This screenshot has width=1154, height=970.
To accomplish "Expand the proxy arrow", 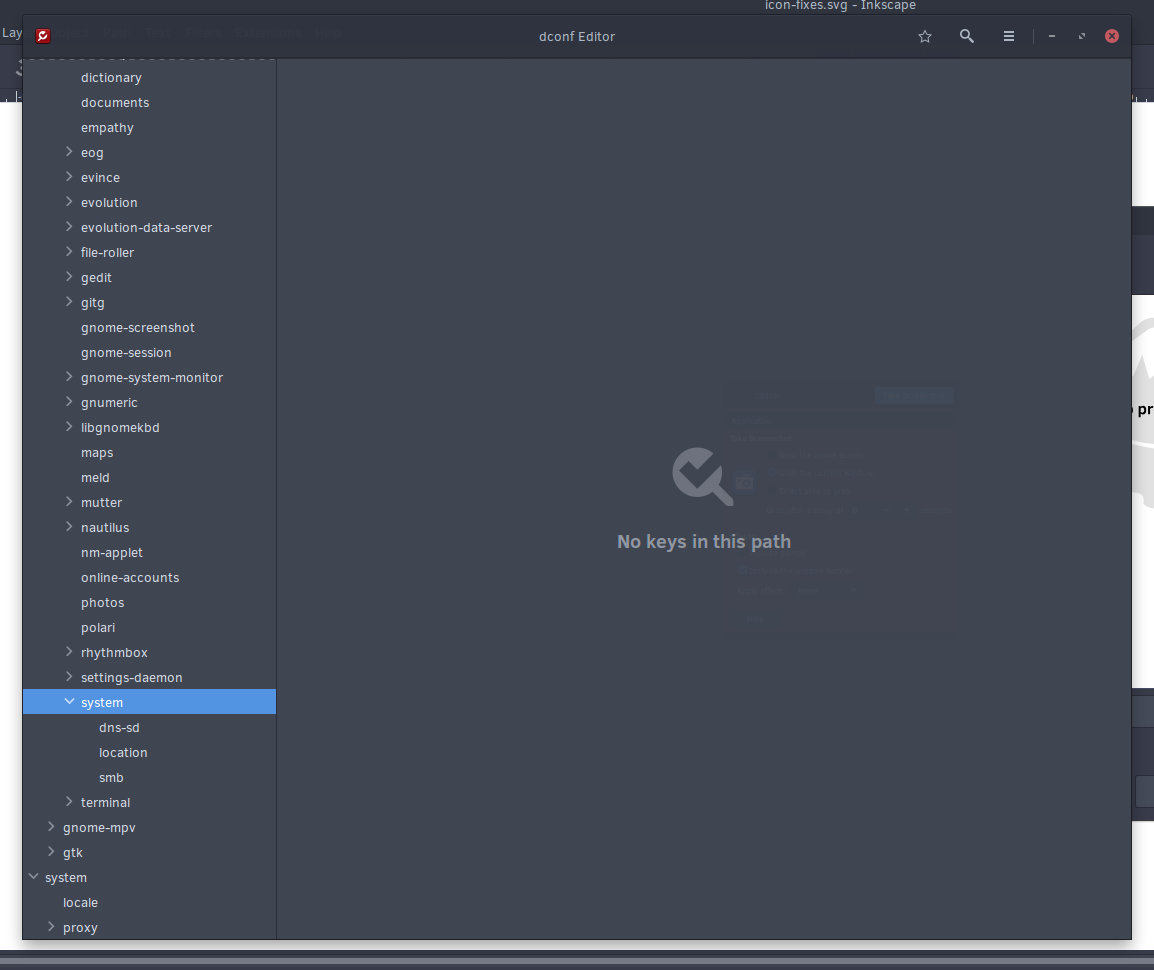I will pos(51,927).
